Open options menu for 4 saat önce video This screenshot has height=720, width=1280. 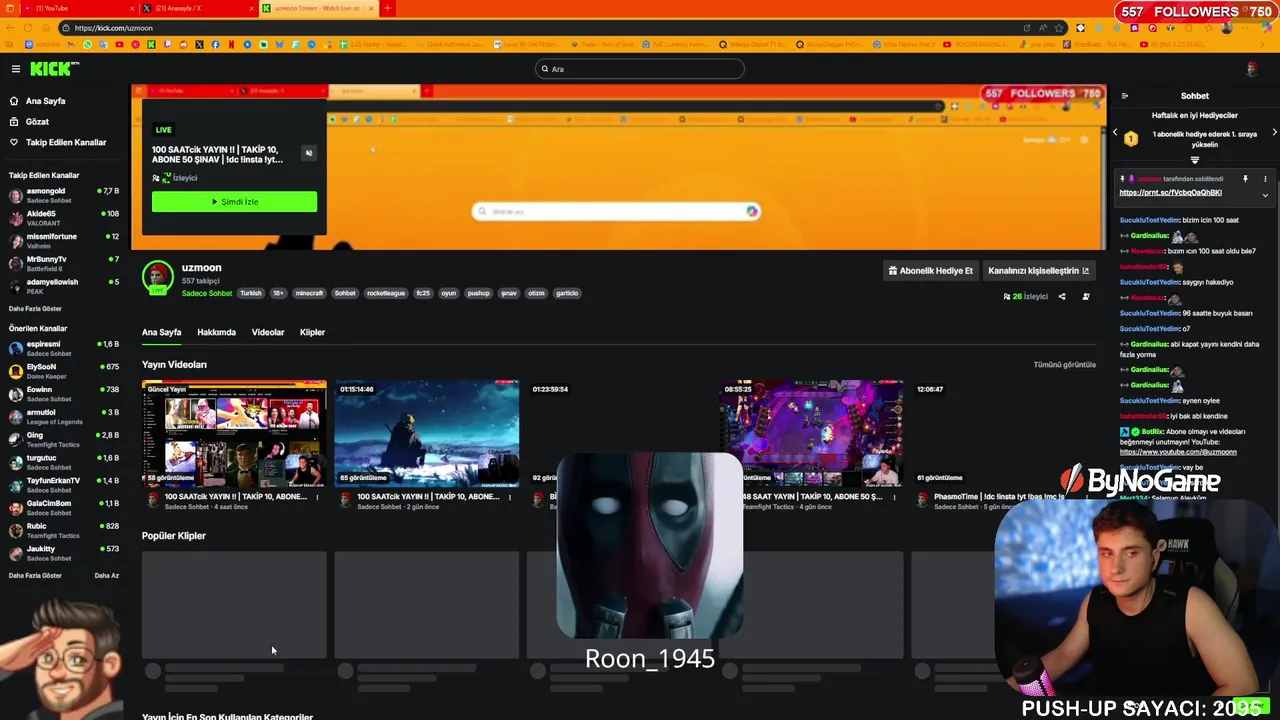click(x=318, y=497)
